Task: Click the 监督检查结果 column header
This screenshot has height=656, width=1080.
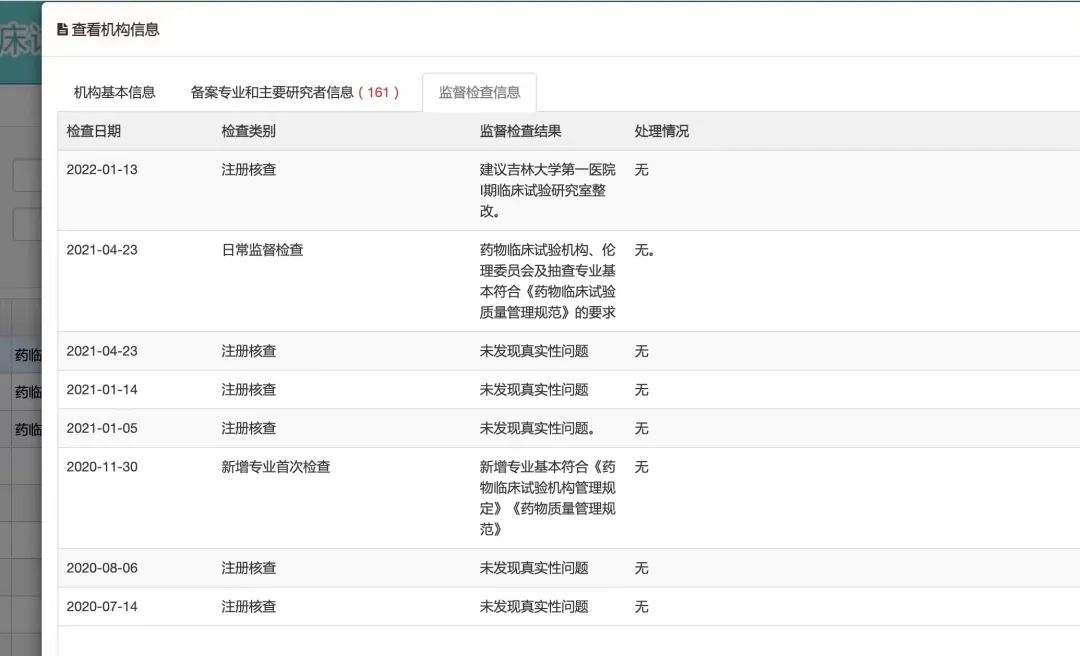Action: (520, 131)
